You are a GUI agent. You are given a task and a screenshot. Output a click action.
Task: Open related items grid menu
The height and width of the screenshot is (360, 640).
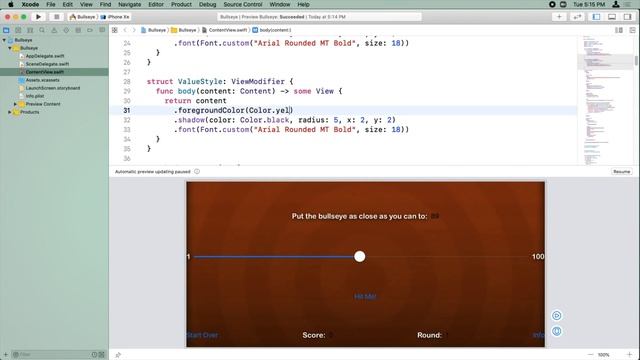pos(115,30)
